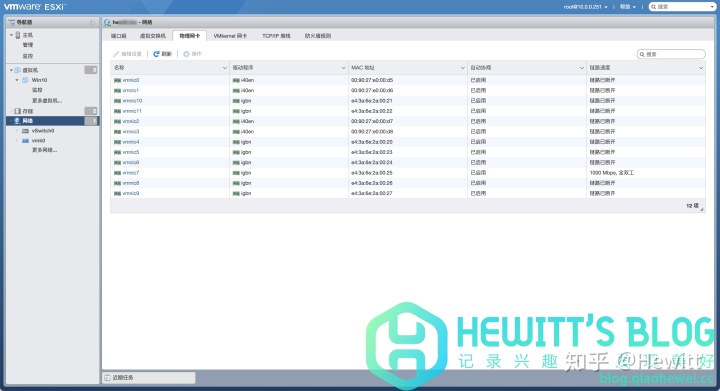Screen dimensions: 720x391
Task: Click the 导航器 navigator panel icon
Action: tap(12, 22)
